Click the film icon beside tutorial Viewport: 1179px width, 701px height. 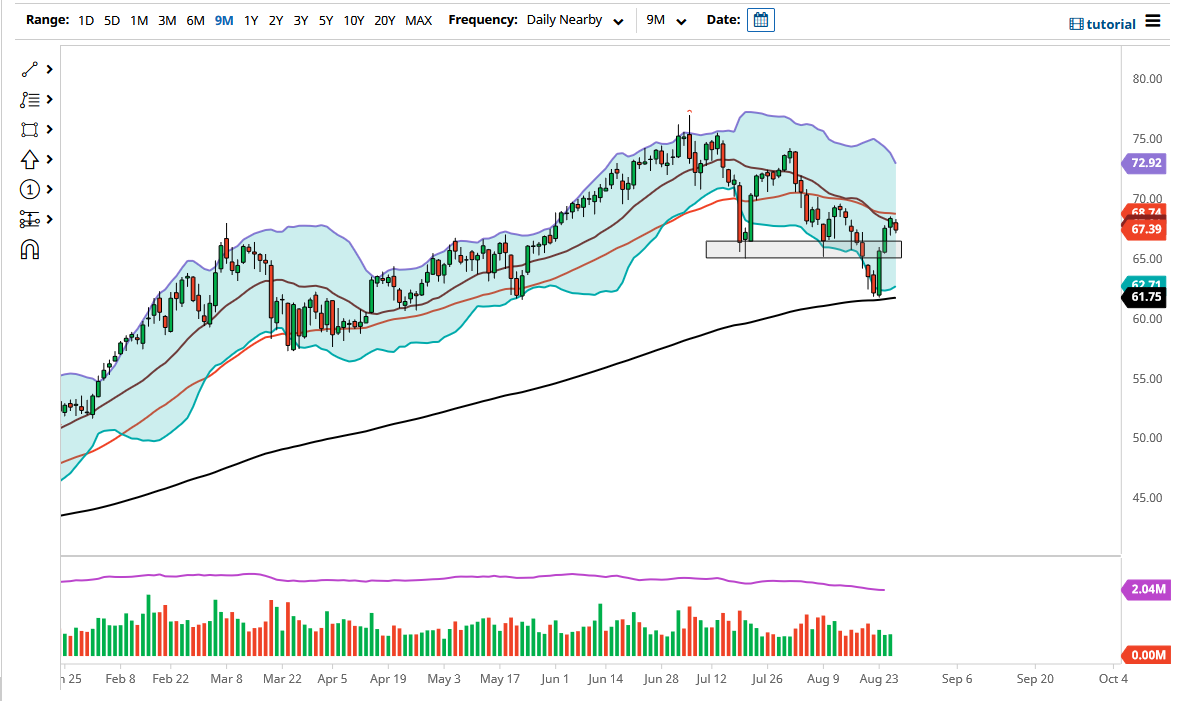tap(1077, 25)
